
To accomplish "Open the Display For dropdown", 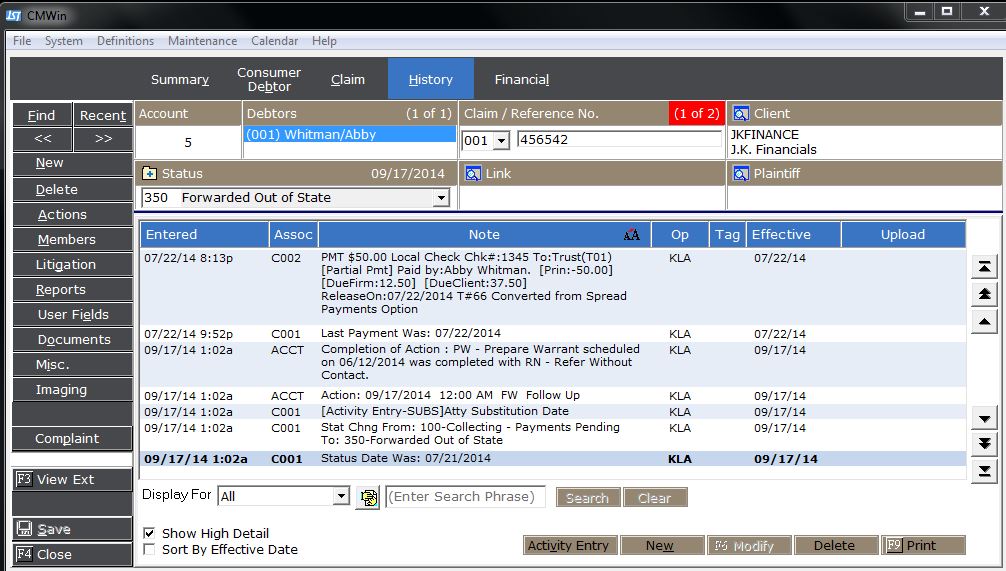I will 340,497.
